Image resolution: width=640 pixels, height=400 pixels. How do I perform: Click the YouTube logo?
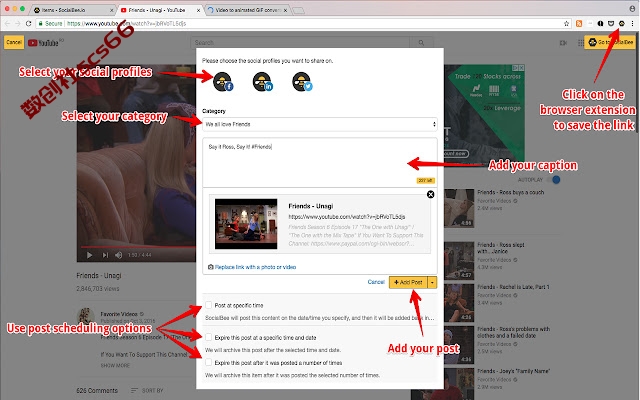(x=44, y=42)
